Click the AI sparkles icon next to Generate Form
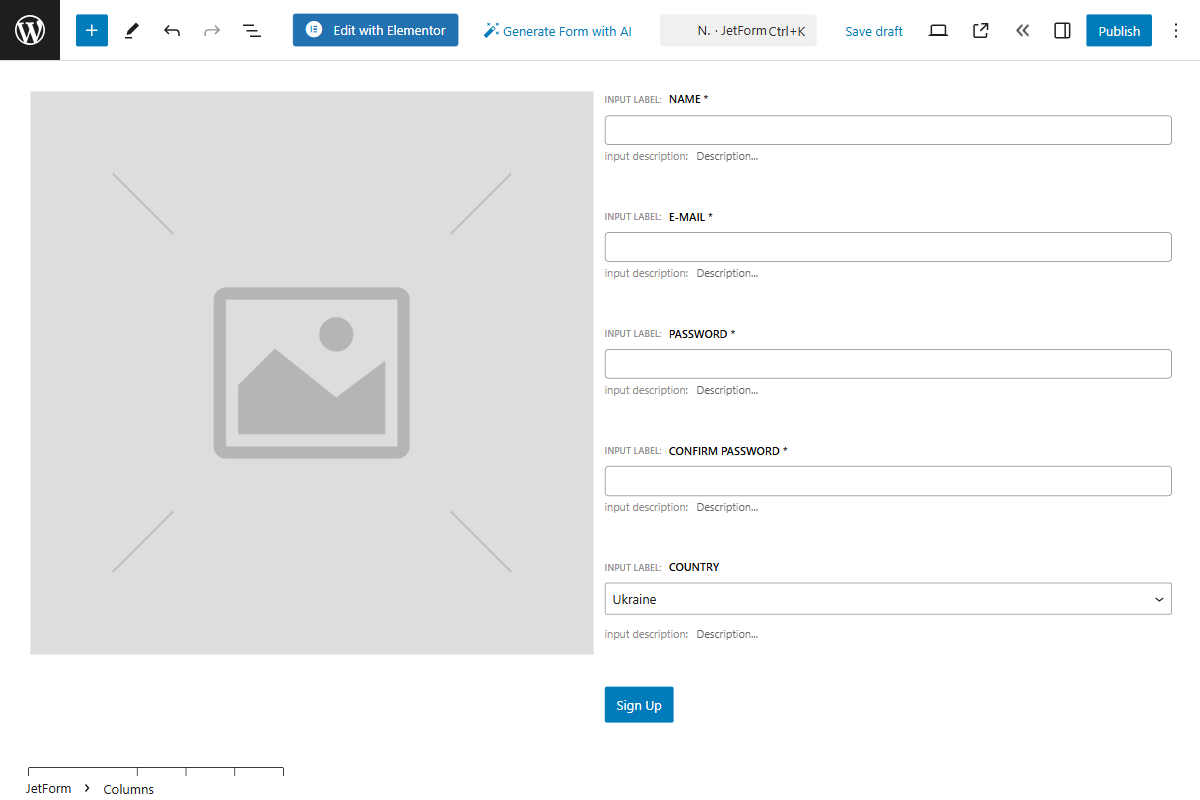Screen dimensions: 1200x800 (491, 30)
